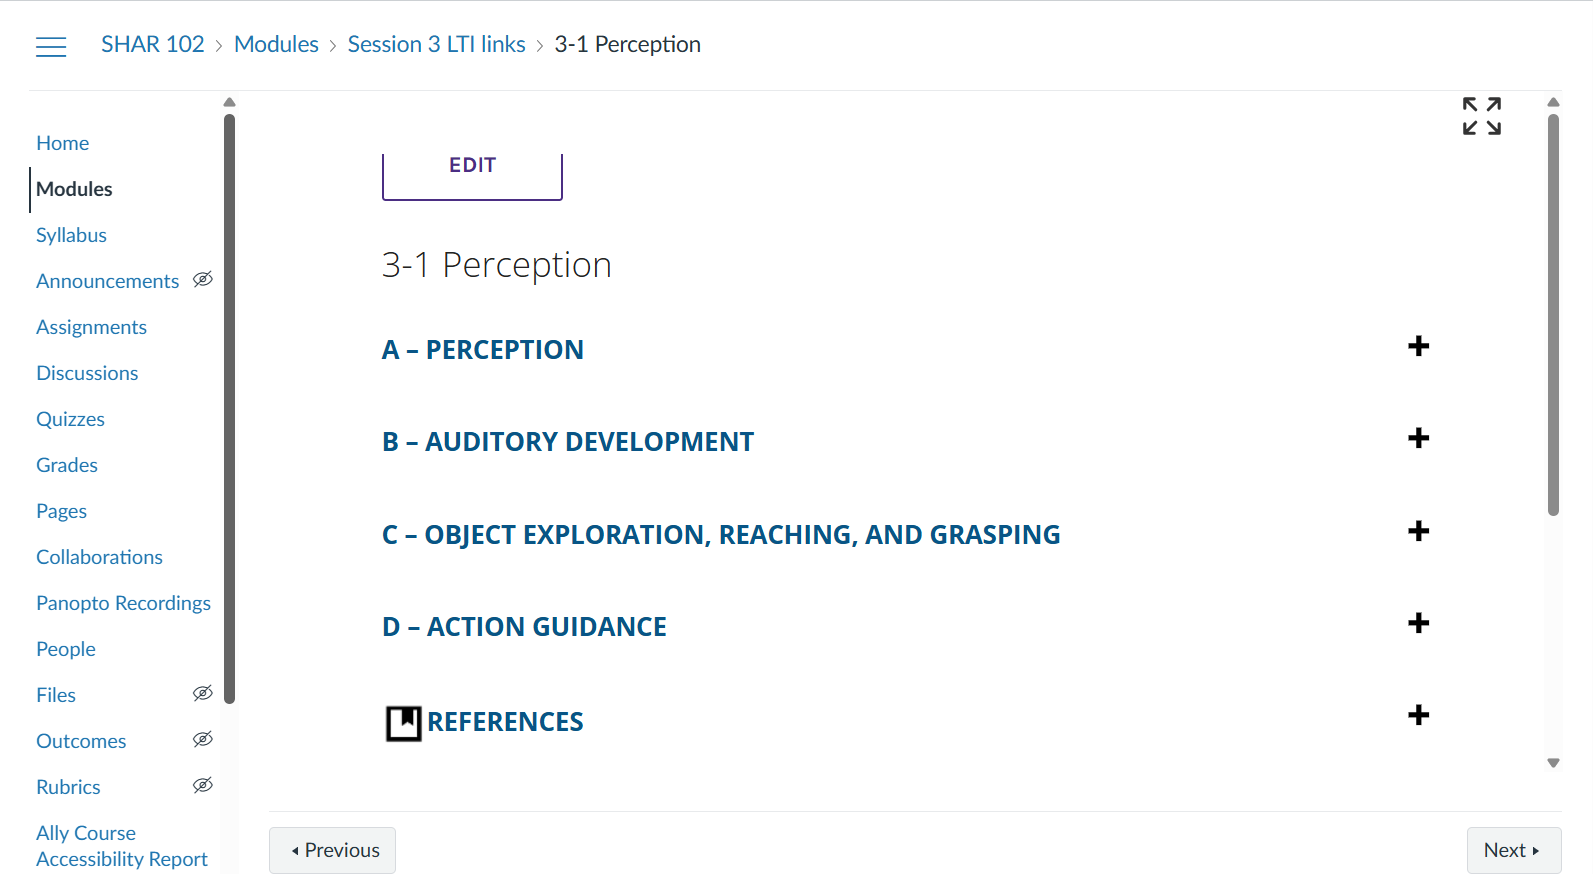This screenshot has height=874, width=1593.
Task: Open SHAR 102 breadcrumb link
Action: [152, 45]
